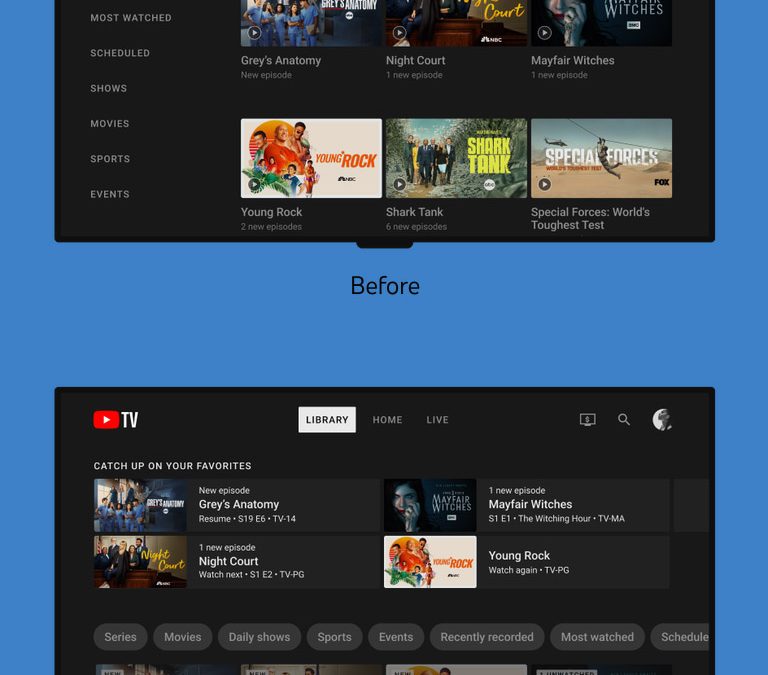Click 'Night Court' title in top grid

pyautogui.click(x=415, y=61)
